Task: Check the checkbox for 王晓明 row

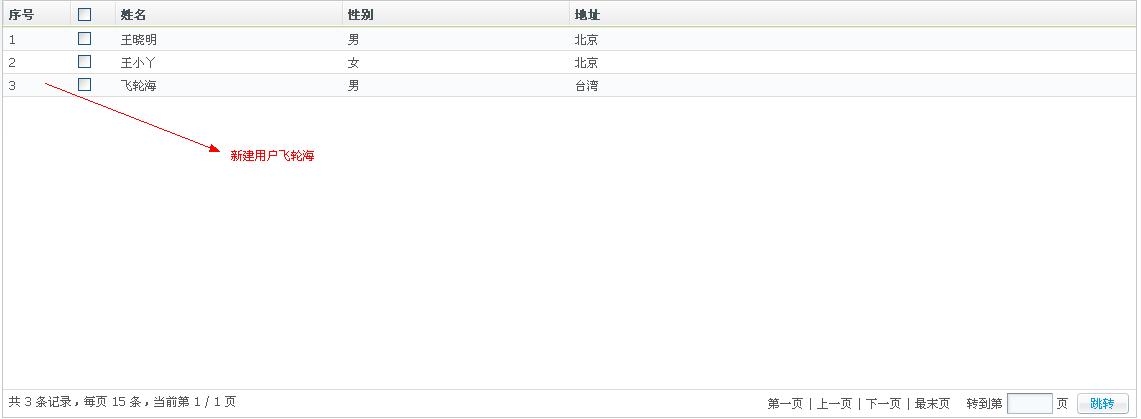Action: coord(84,39)
